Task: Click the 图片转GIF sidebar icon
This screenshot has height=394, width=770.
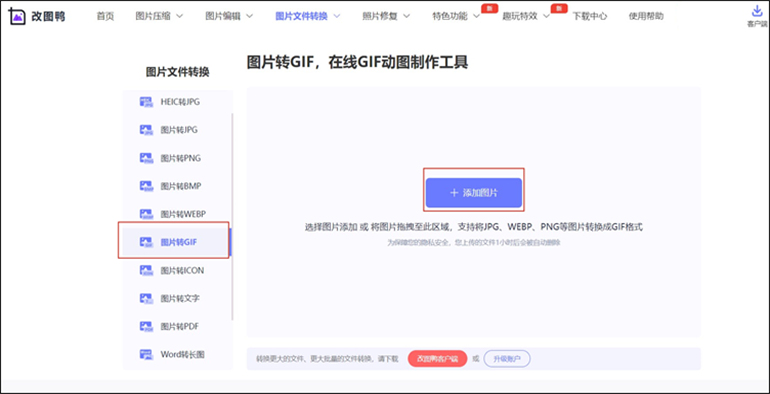Action: tap(146, 242)
